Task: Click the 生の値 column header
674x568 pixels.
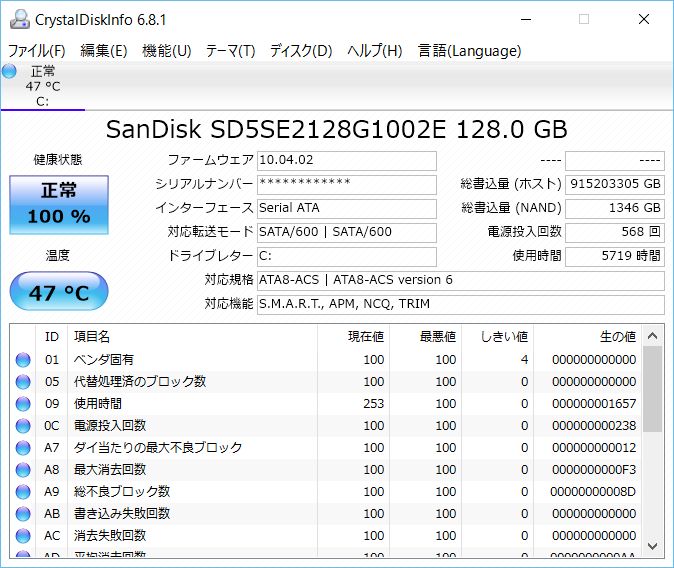Action: point(587,337)
